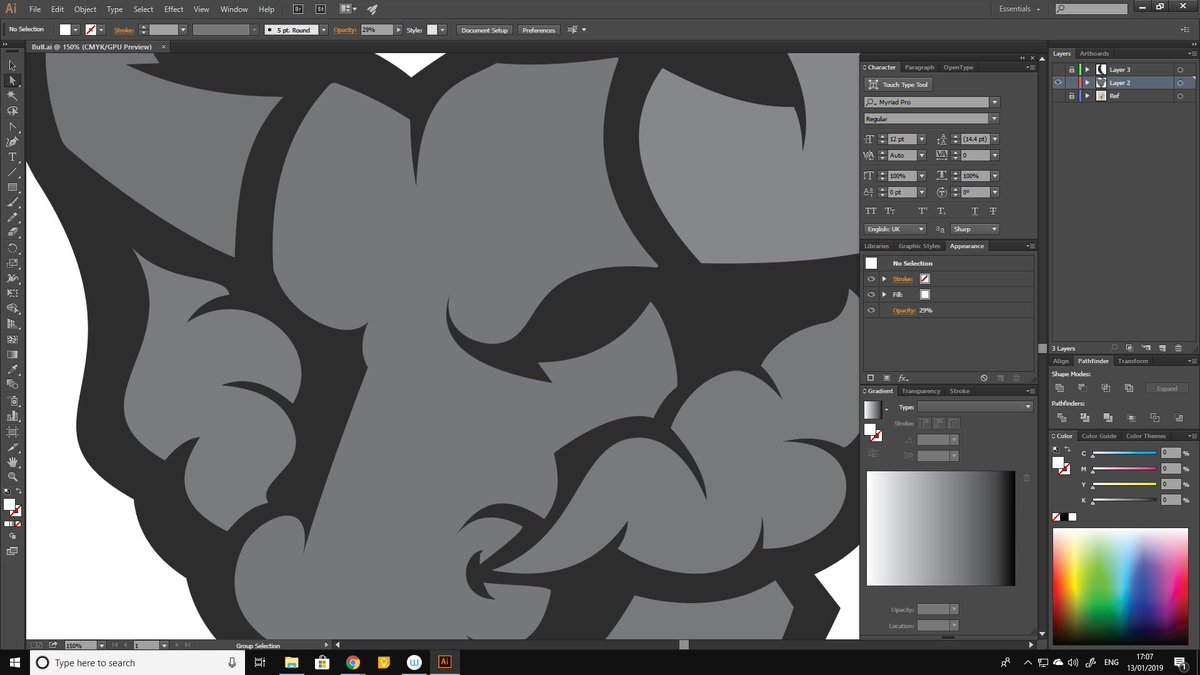Expand Stroke attribute in Appearance panel

coord(884,279)
